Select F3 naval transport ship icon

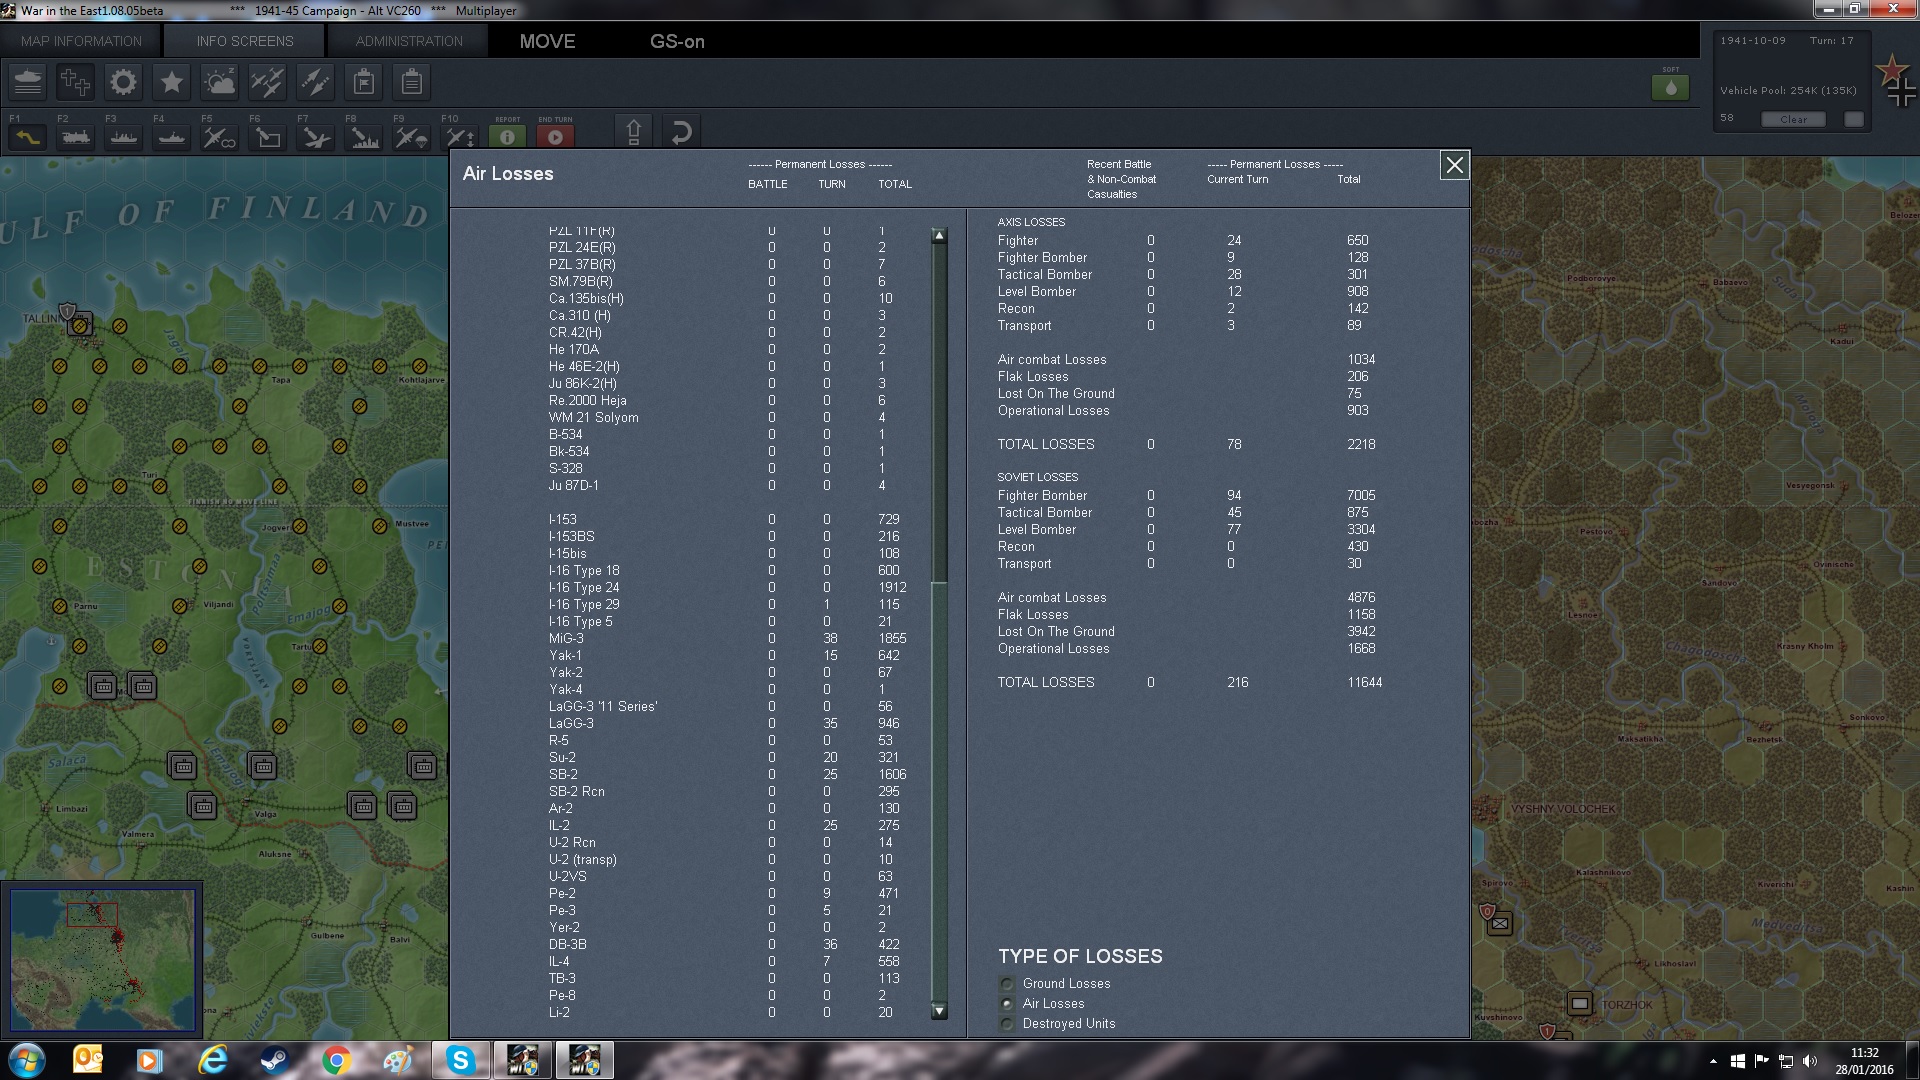point(124,137)
